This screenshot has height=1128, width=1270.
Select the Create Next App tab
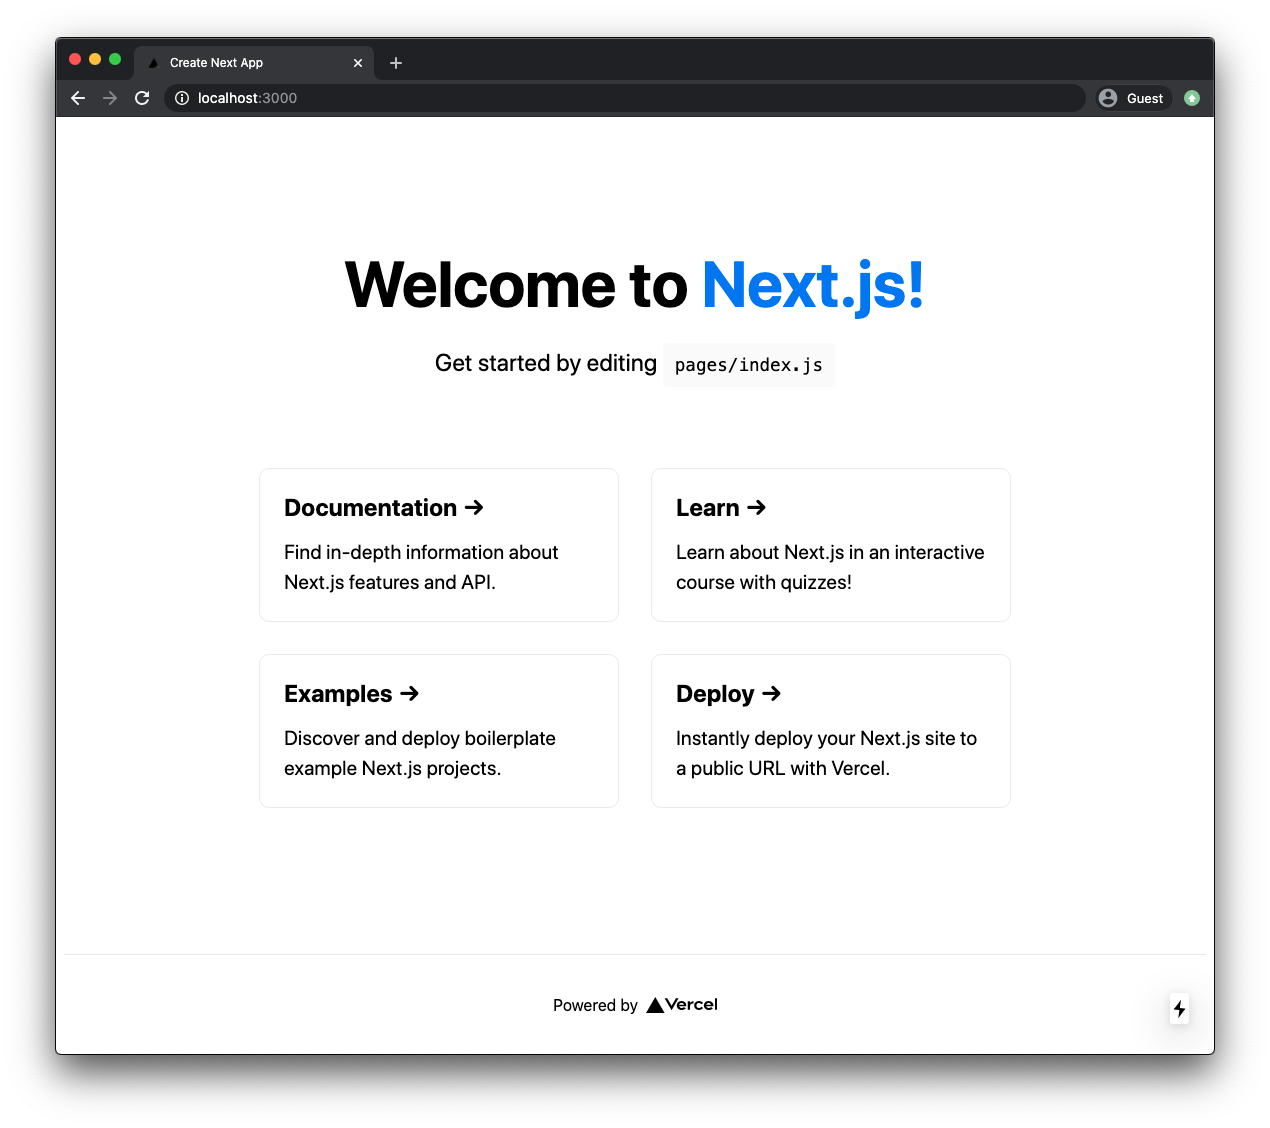click(240, 63)
